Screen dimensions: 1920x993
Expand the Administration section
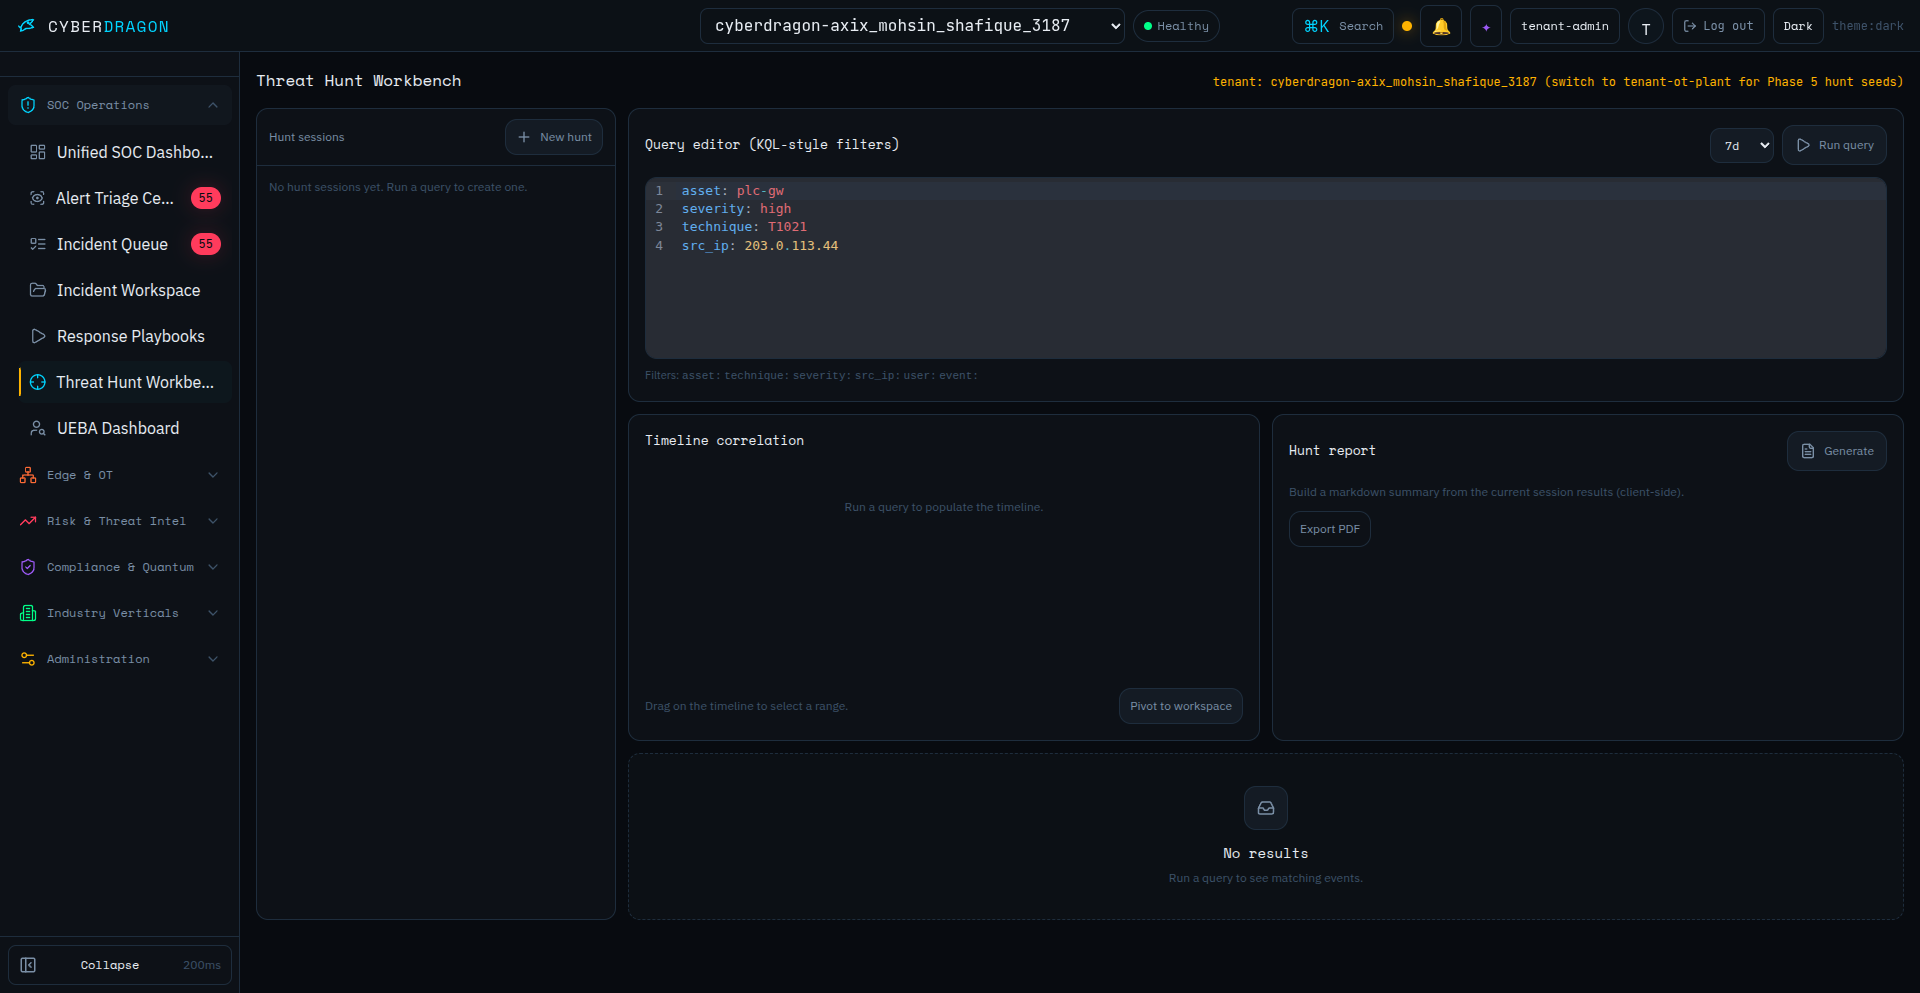pos(120,659)
